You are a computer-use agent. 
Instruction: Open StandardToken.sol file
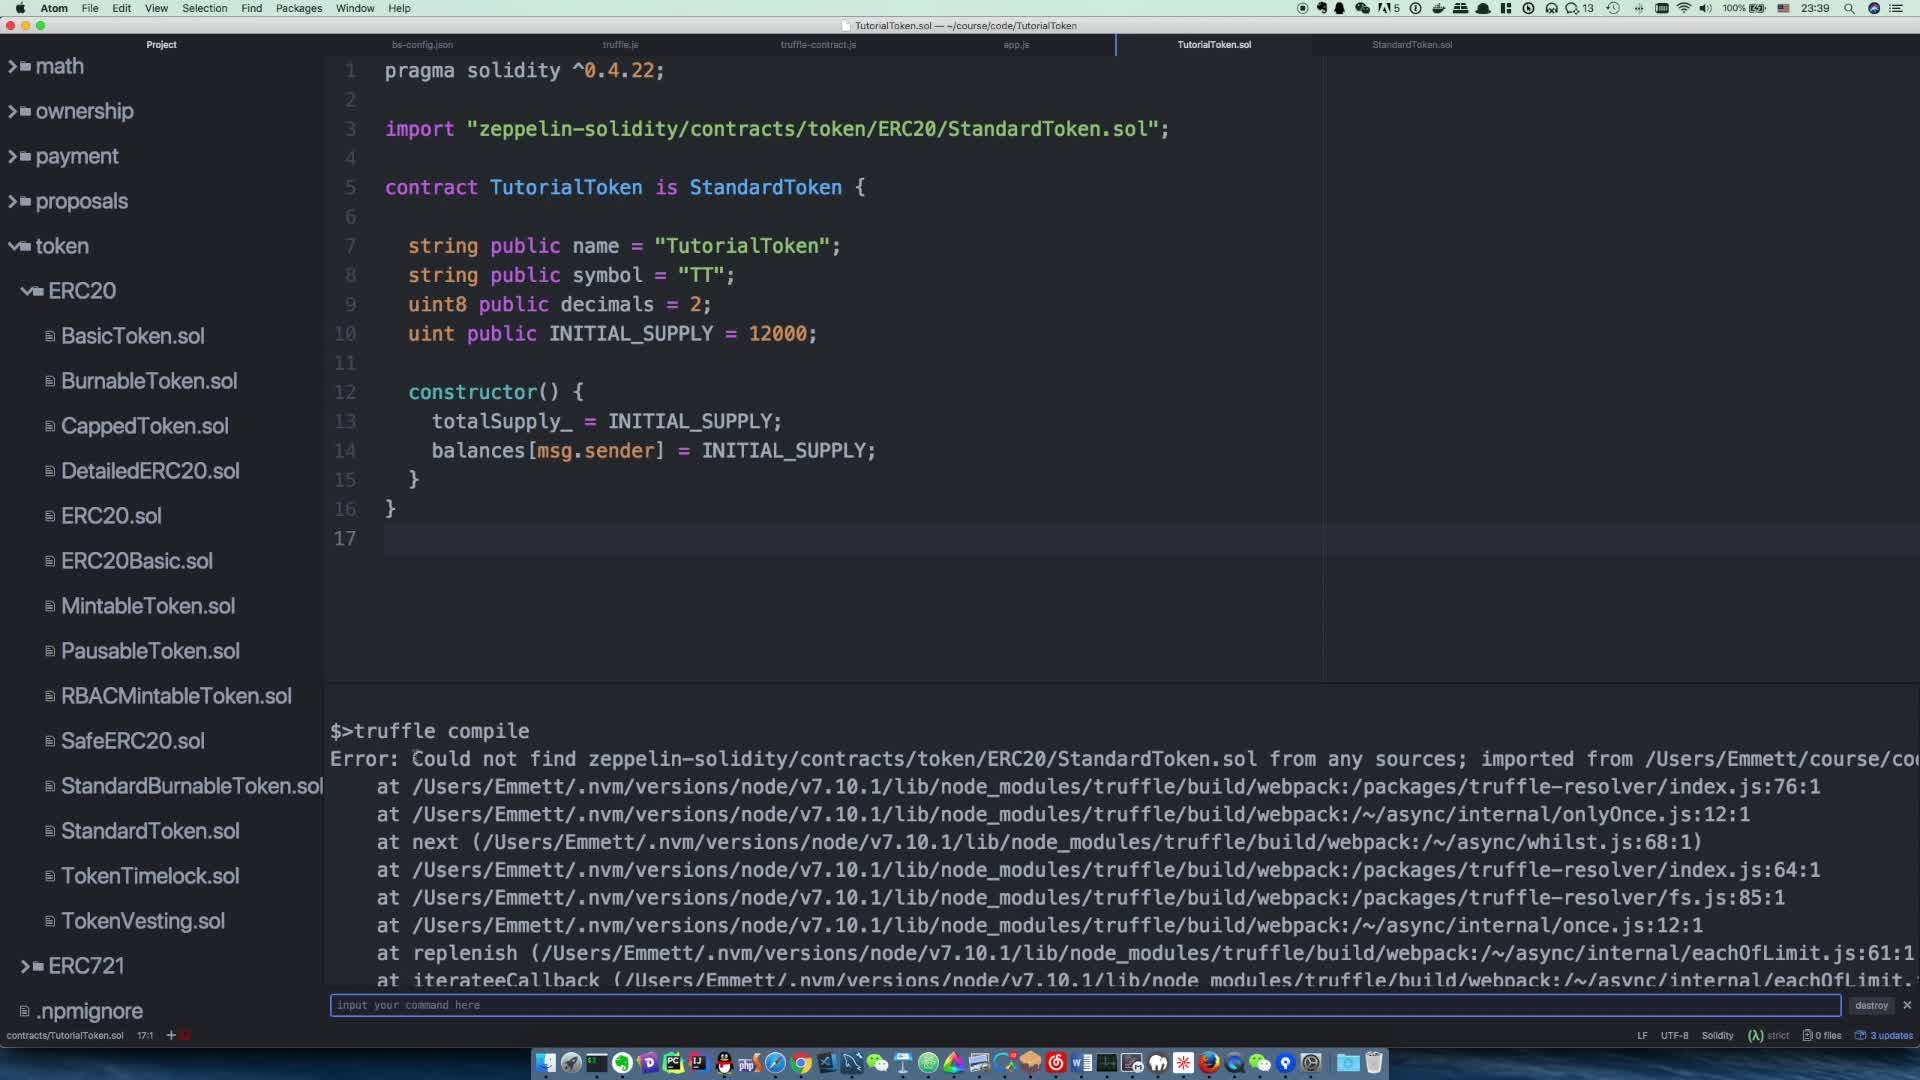pyautogui.click(x=149, y=829)
